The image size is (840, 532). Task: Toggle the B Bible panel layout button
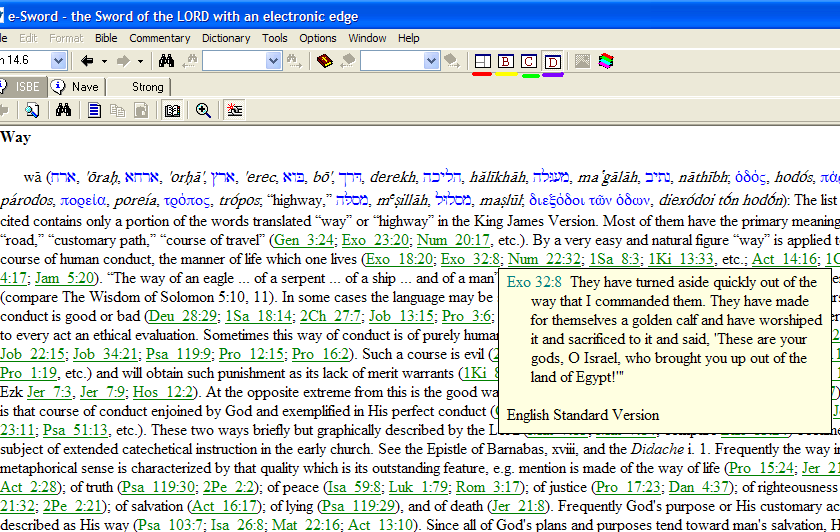pos(505,61)
